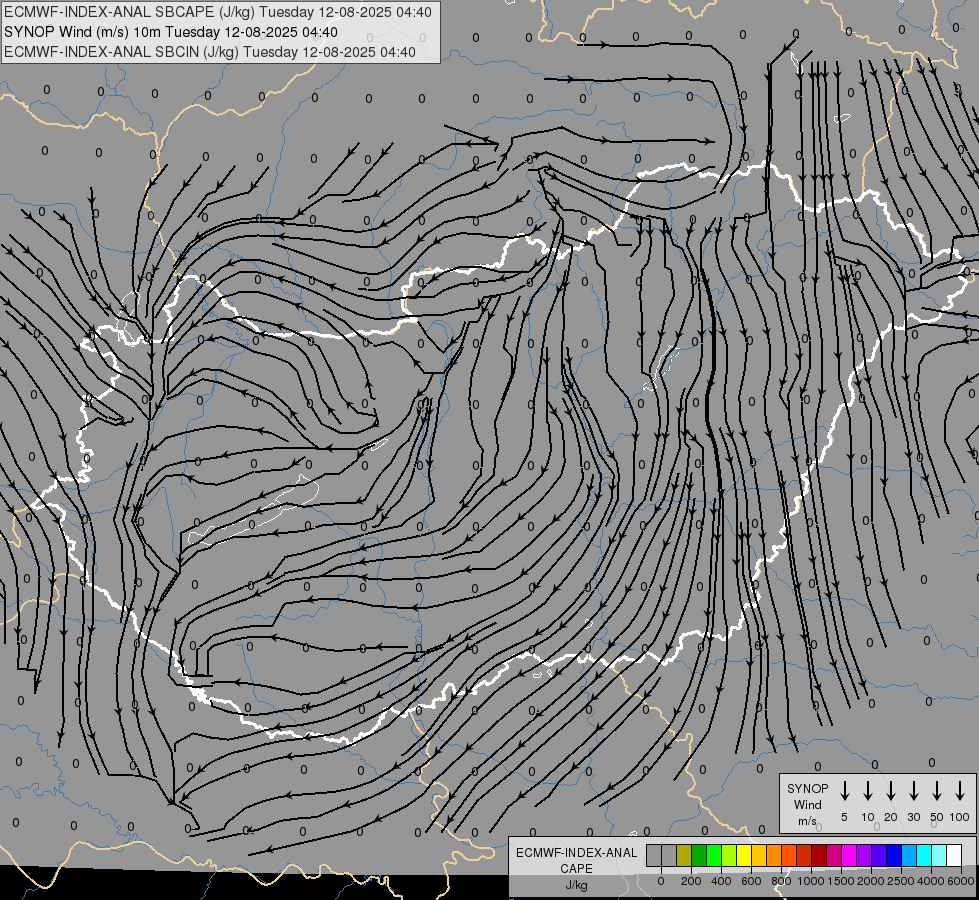979x900 pixels.
Task: Click the SYNOP label in wind legend
Action: (807, 788)
